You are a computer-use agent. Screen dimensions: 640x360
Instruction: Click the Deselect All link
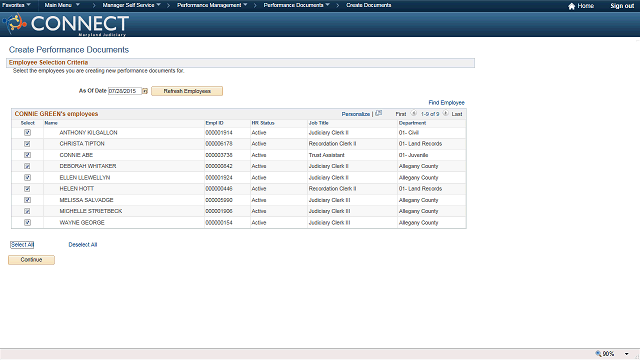pos(83,244)
